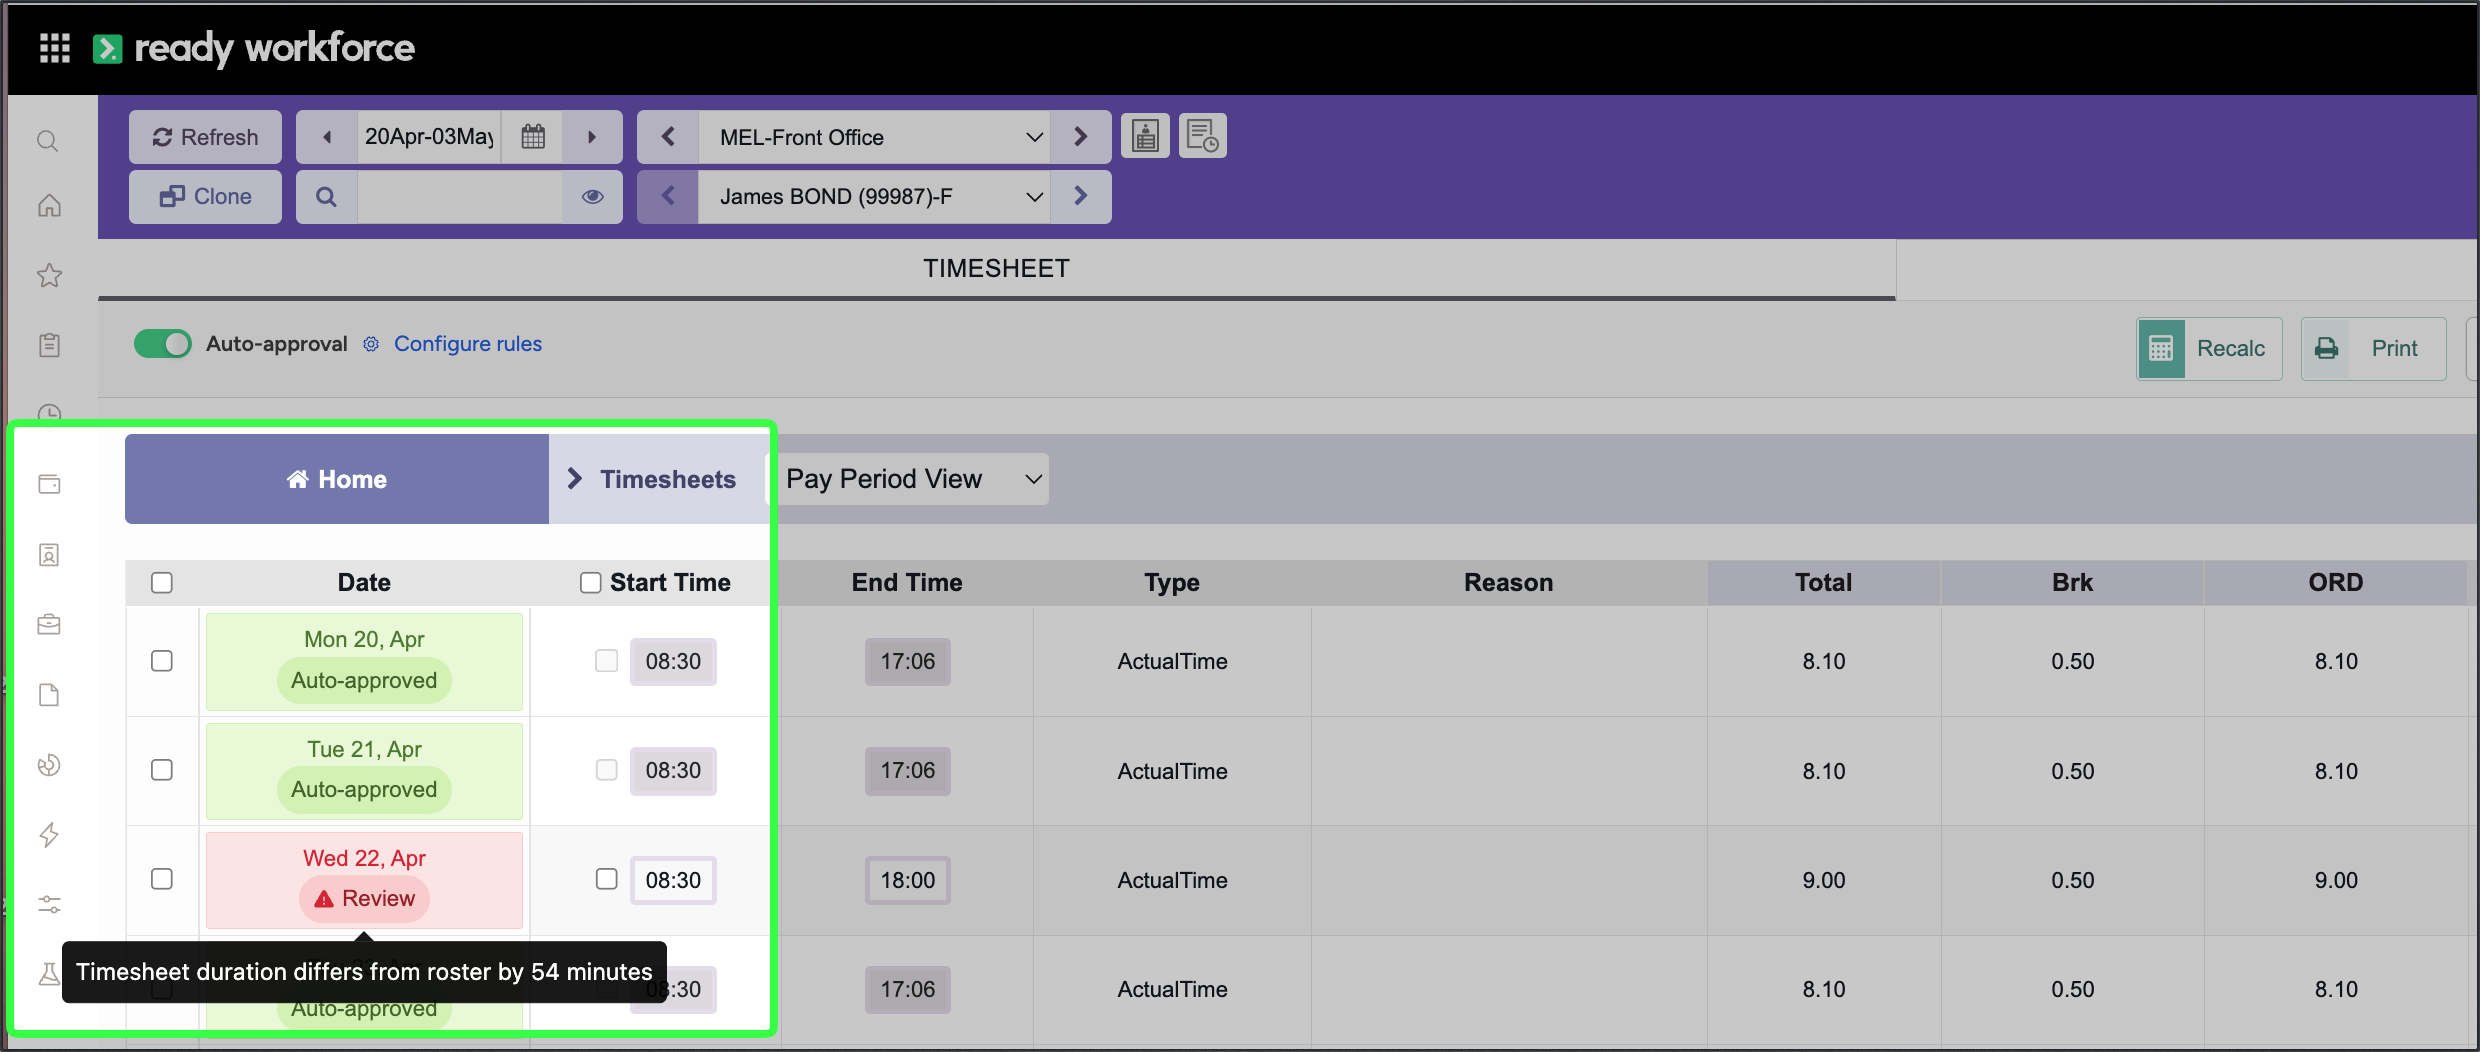Open the MEL-Front Office department dropdown
2480x1052 pixels.
pos(874,137)
